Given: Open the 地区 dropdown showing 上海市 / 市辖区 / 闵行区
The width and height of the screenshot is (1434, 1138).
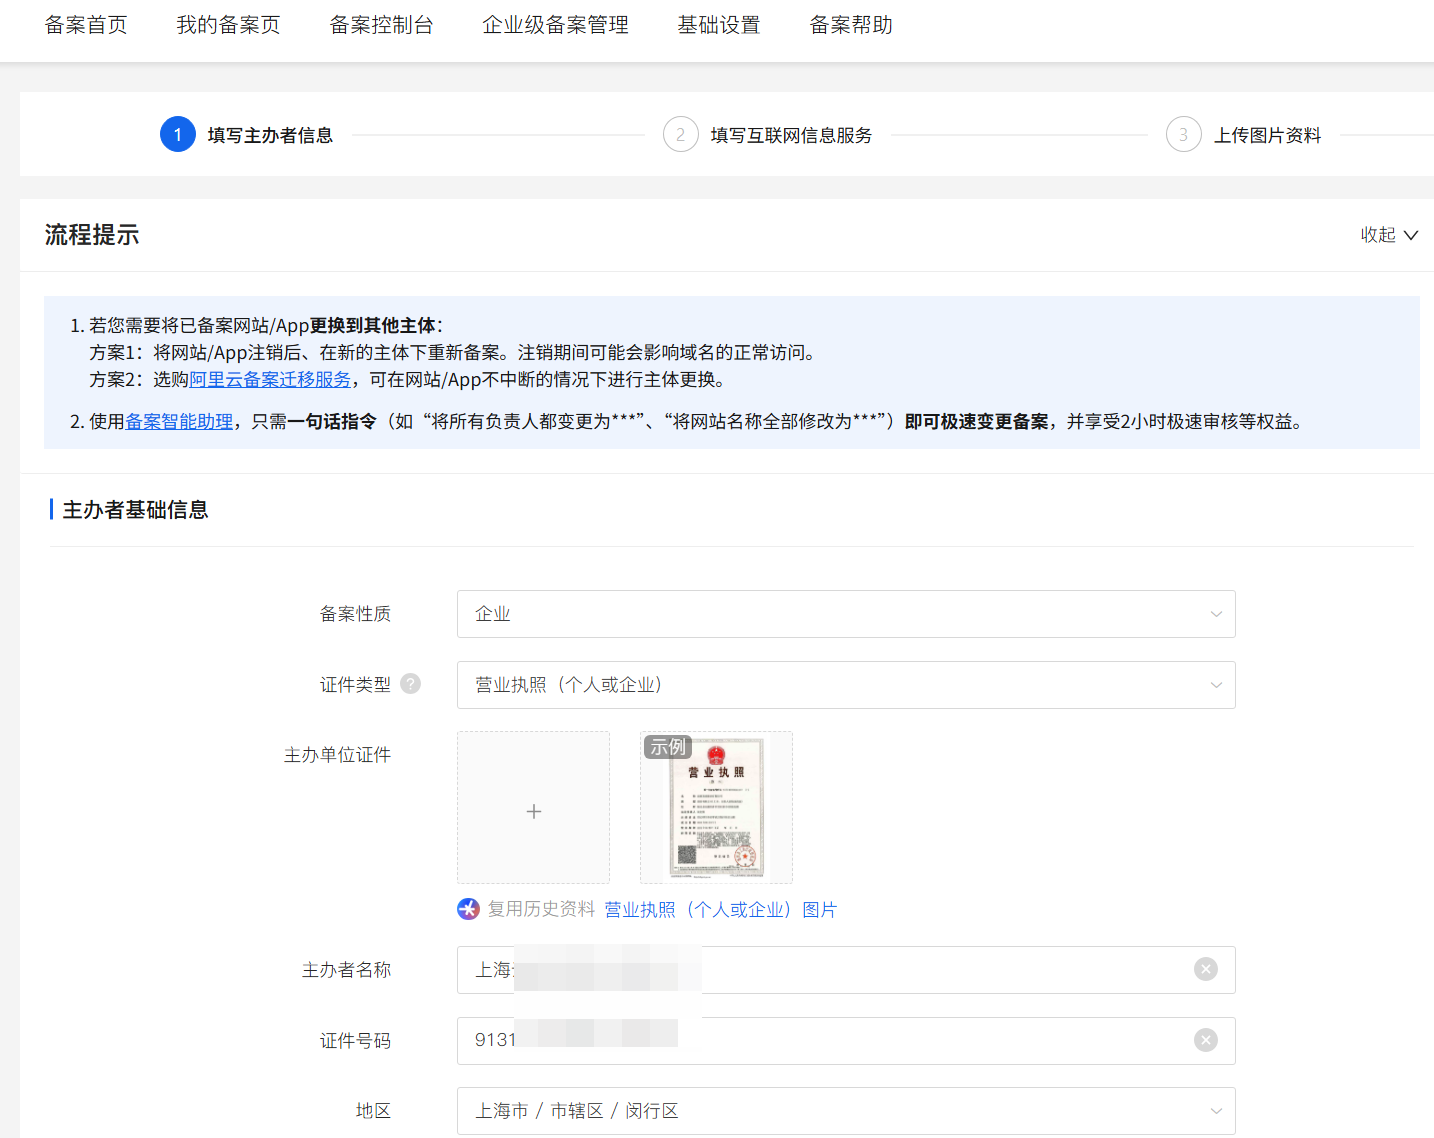Looking at the screenshot, I should (846, 1111).
